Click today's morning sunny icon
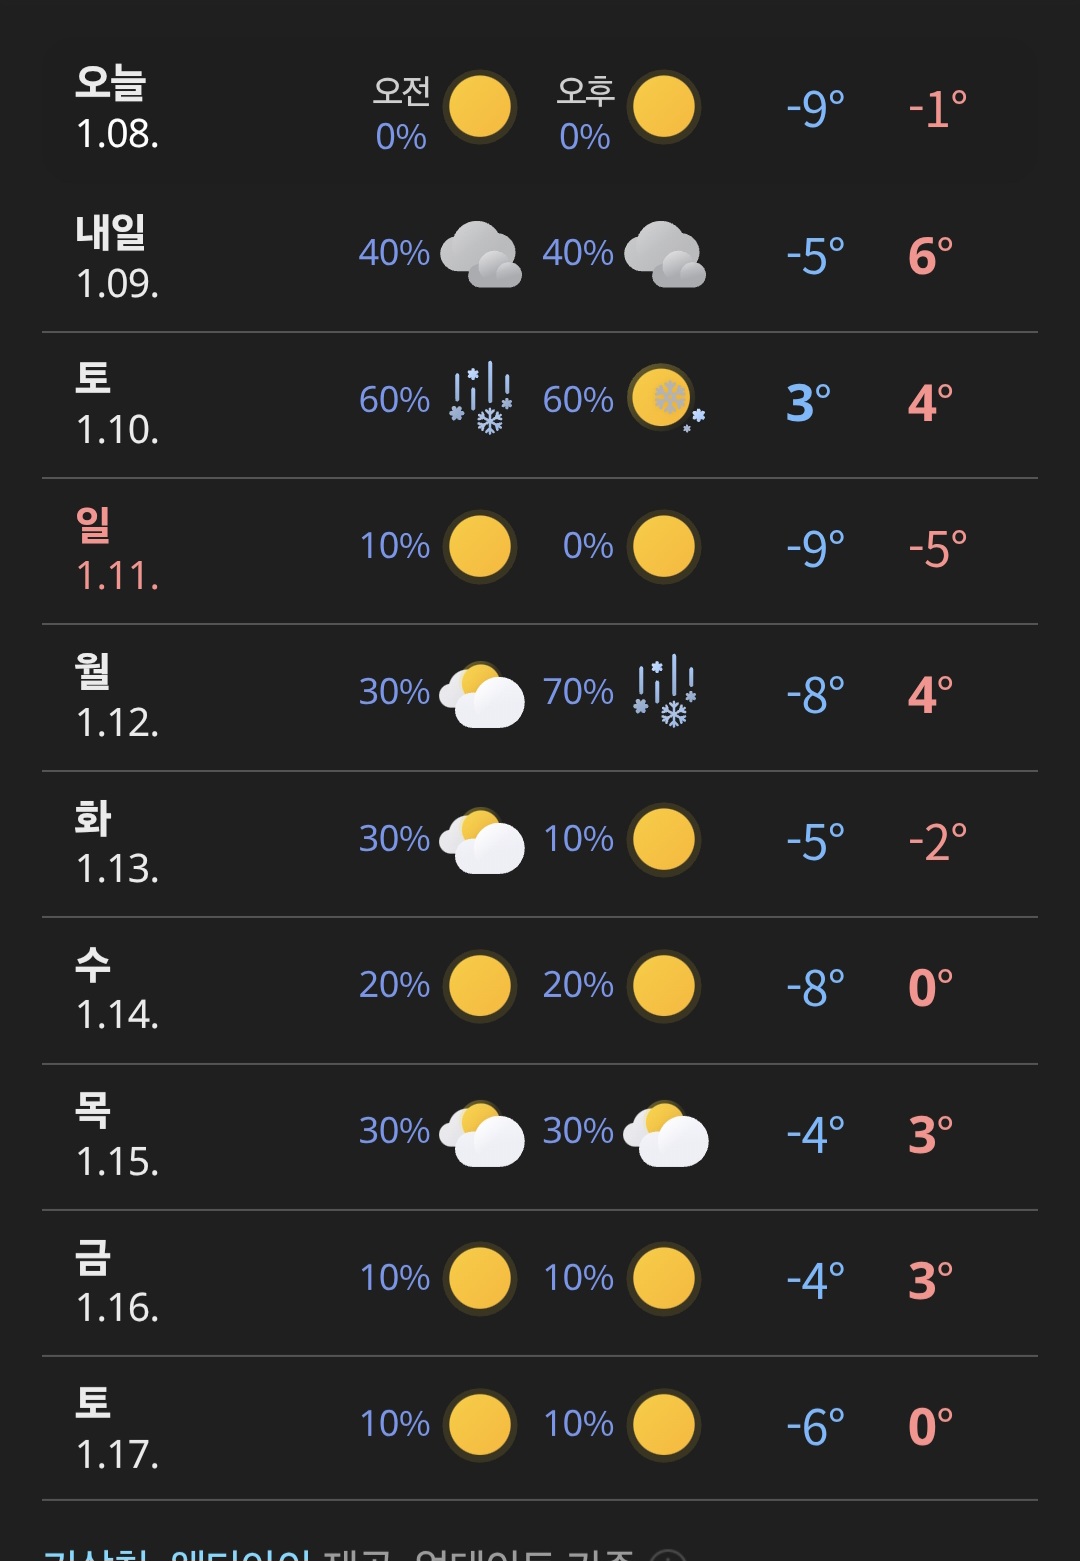 click(481, 107)
